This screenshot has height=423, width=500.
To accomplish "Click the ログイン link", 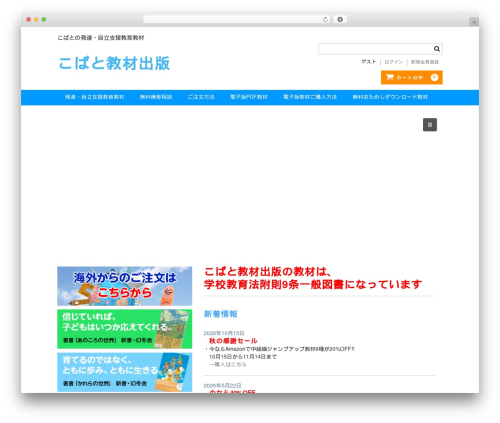I will pyautogui.click(x=394, y=62).
